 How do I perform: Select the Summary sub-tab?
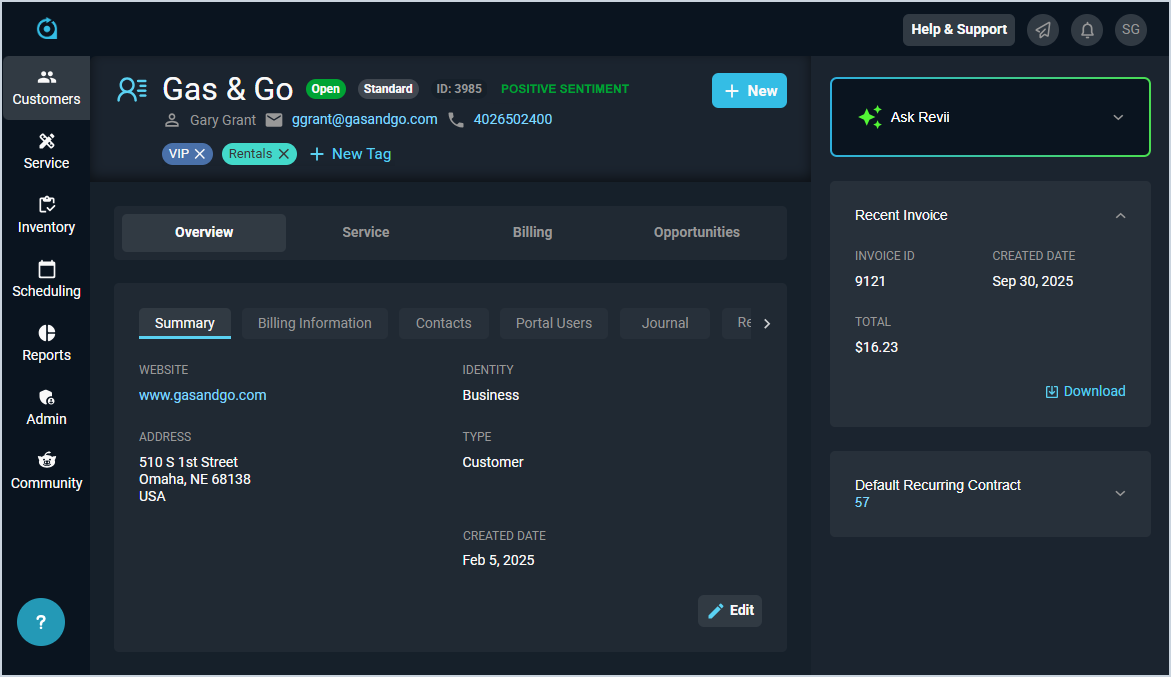184,323
